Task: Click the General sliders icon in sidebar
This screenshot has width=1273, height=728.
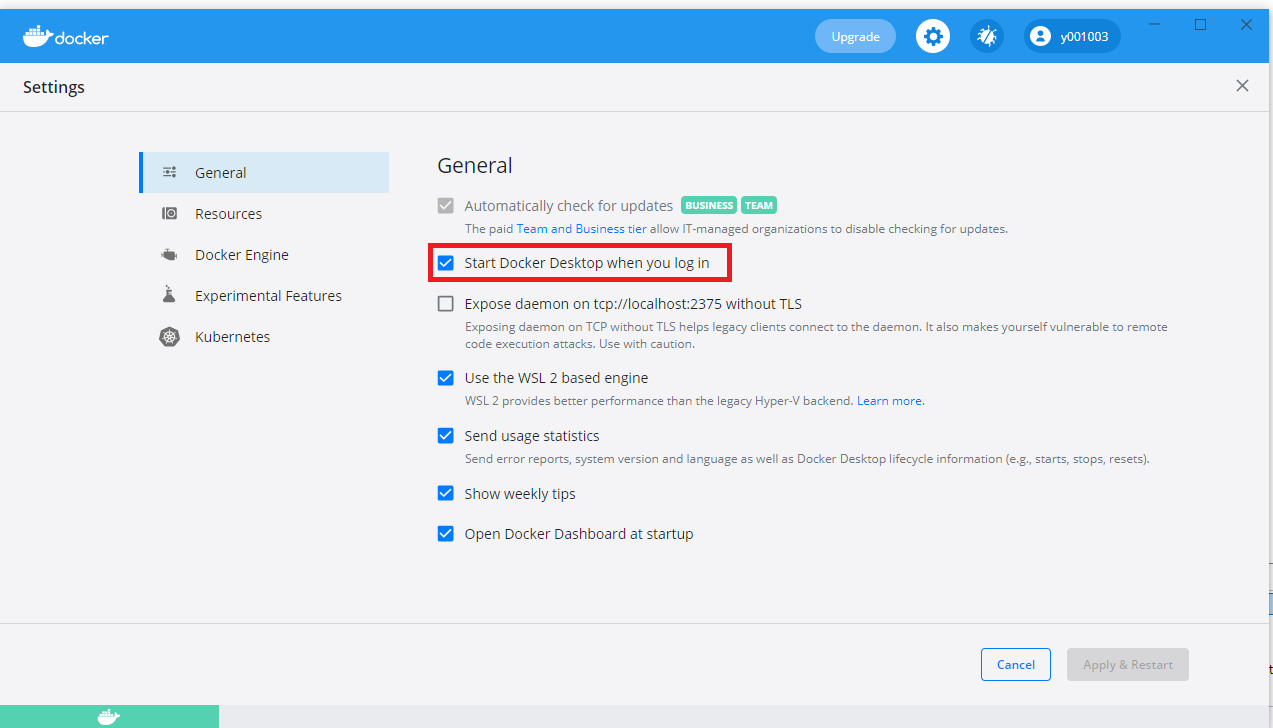Action: [x=169, y=172]
